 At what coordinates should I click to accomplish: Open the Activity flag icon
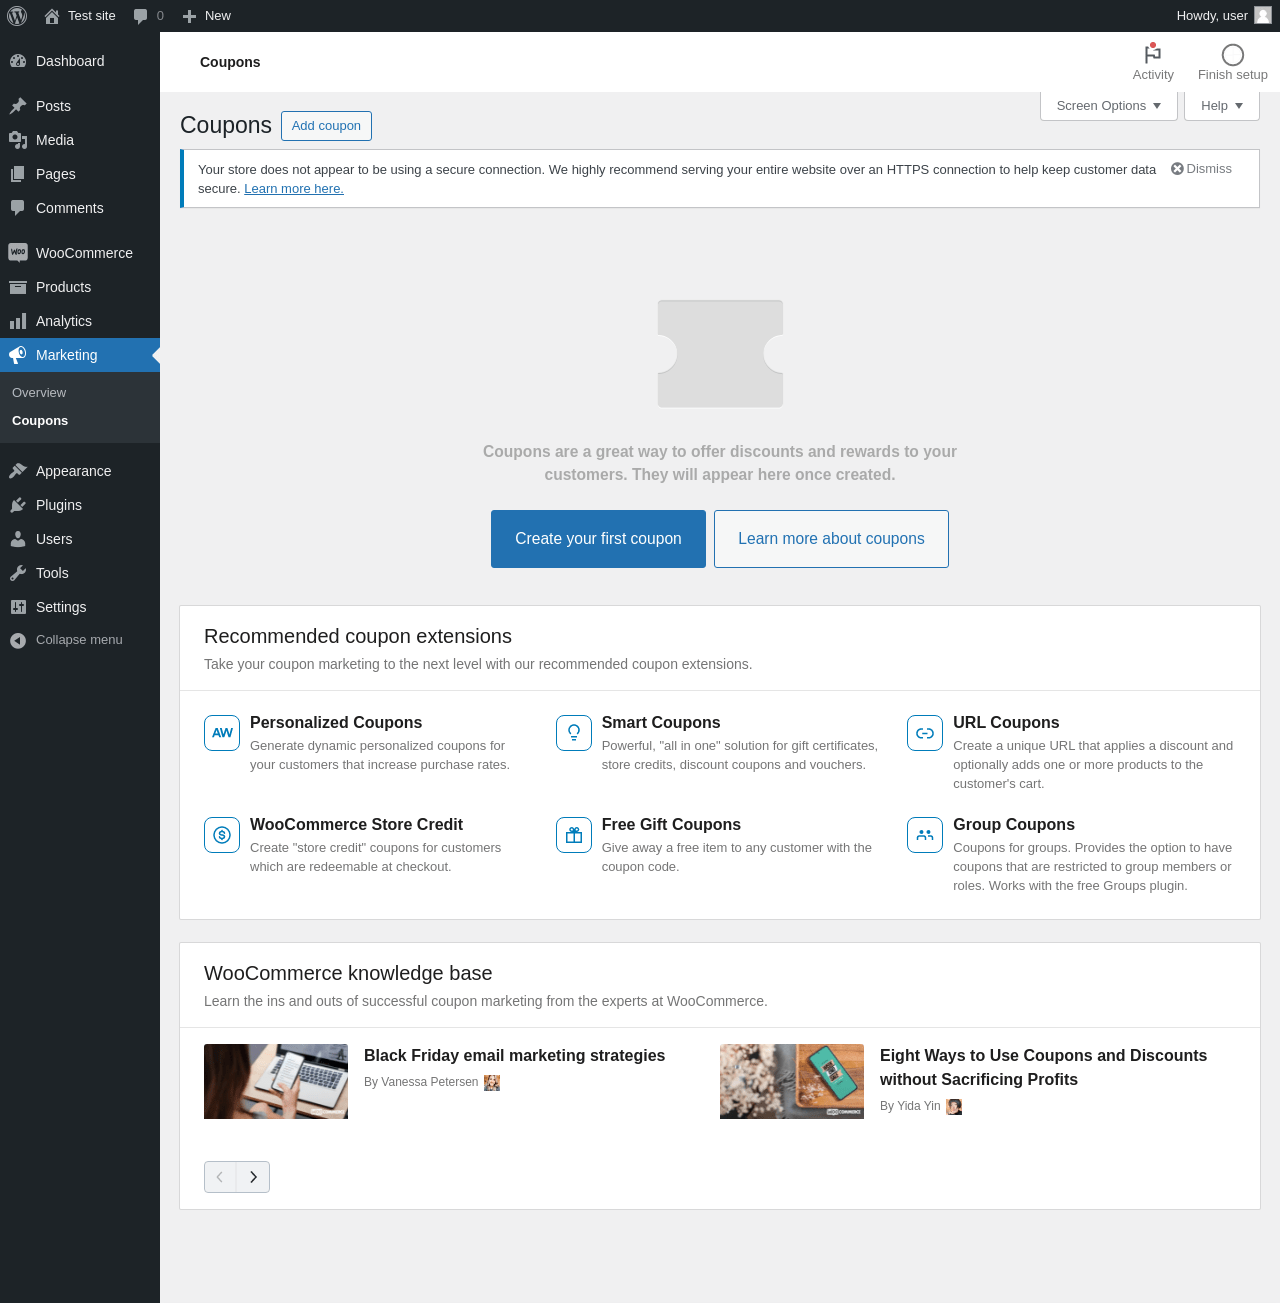[1153, 54]
